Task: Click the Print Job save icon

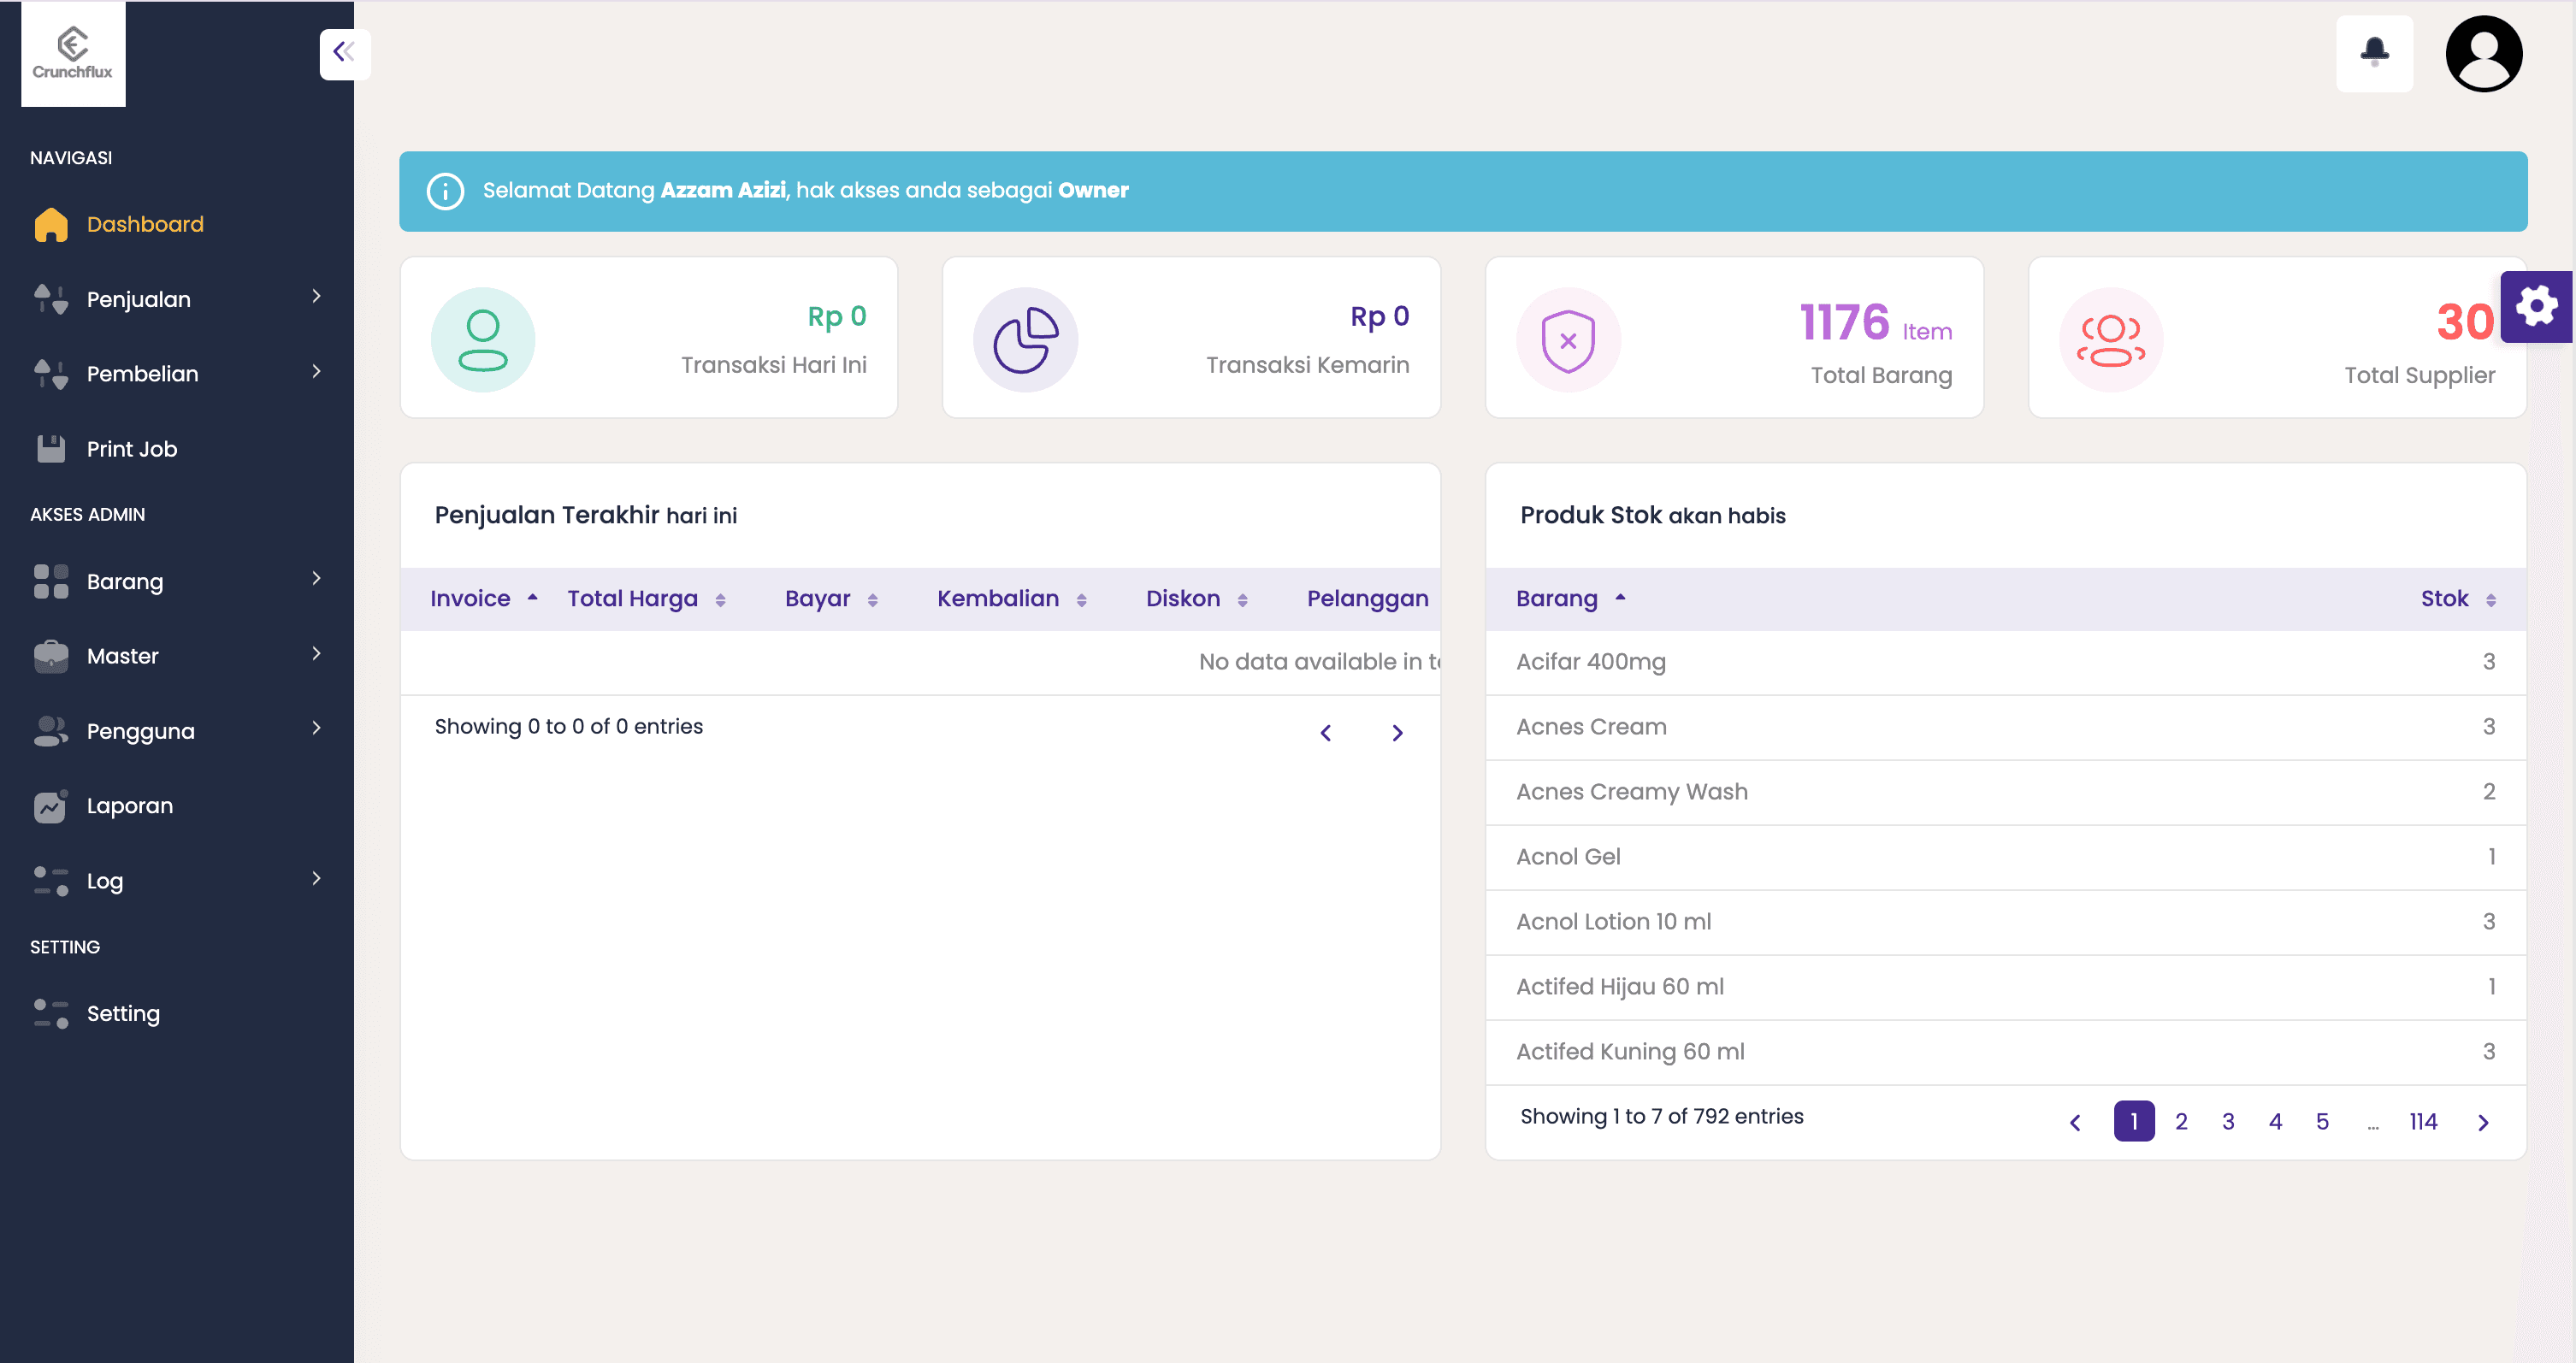Action: point(51,449)
